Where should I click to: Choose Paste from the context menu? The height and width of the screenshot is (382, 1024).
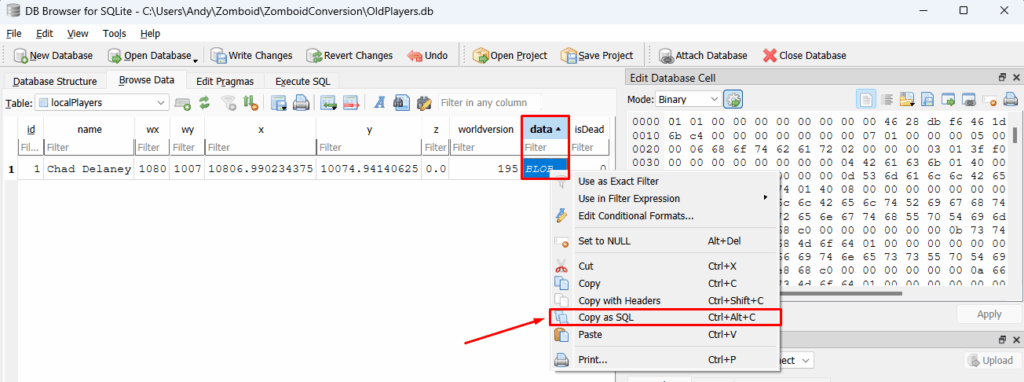[665, 334]
